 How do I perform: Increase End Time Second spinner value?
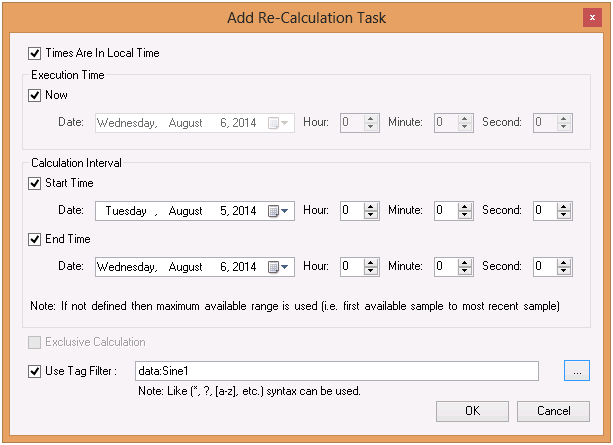[565, 263]
